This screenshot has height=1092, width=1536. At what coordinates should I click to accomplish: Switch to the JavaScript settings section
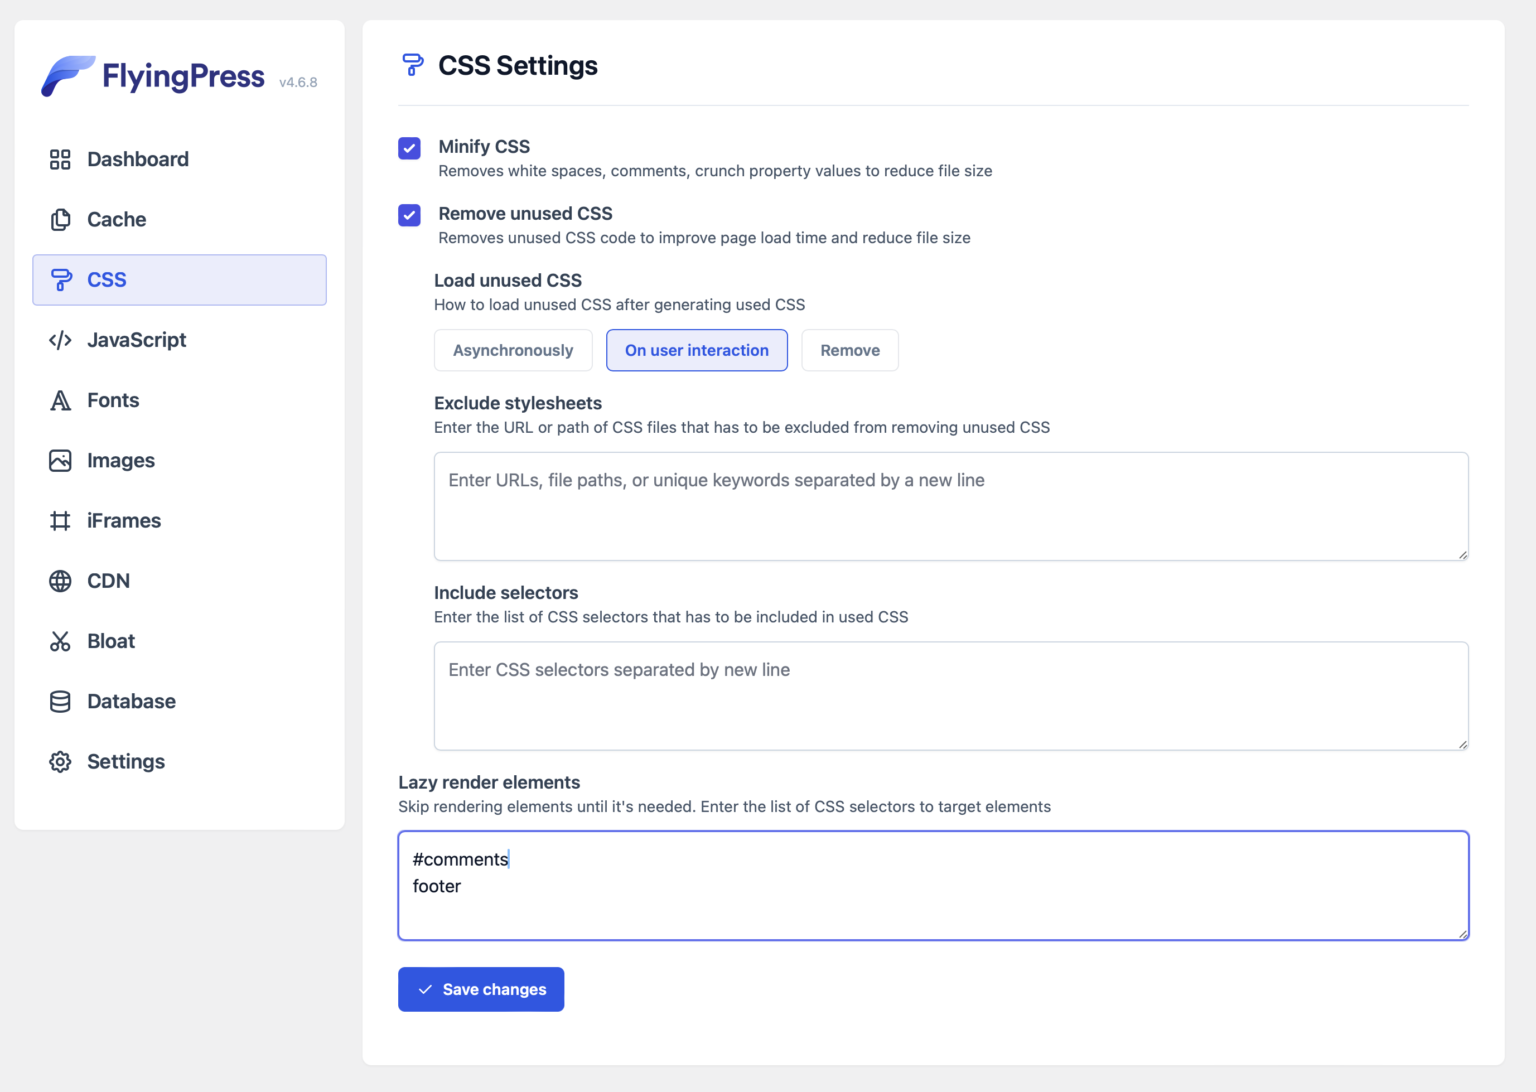pos(136,340)
